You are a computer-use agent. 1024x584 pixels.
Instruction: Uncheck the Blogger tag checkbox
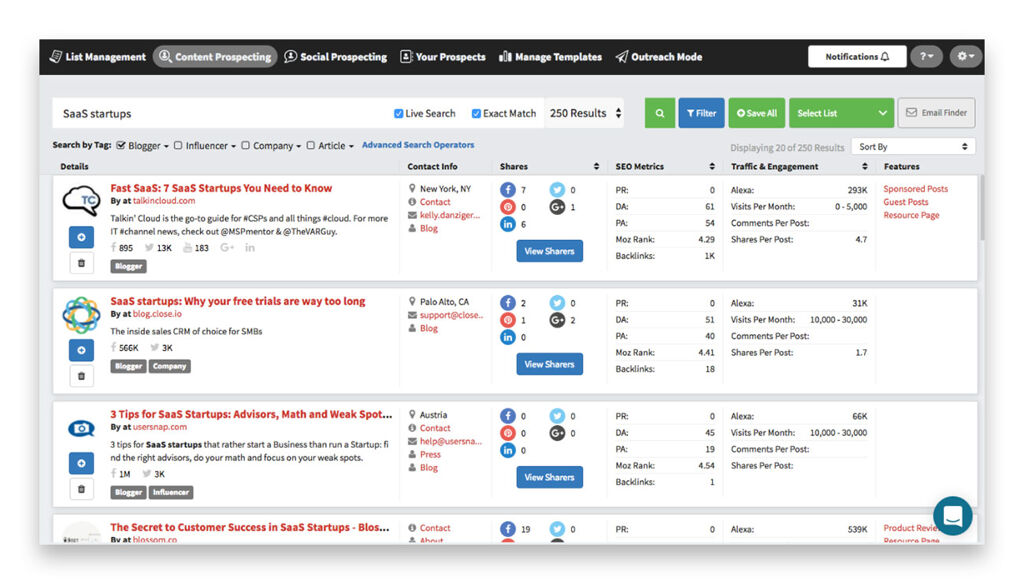[x=121, y=146]
